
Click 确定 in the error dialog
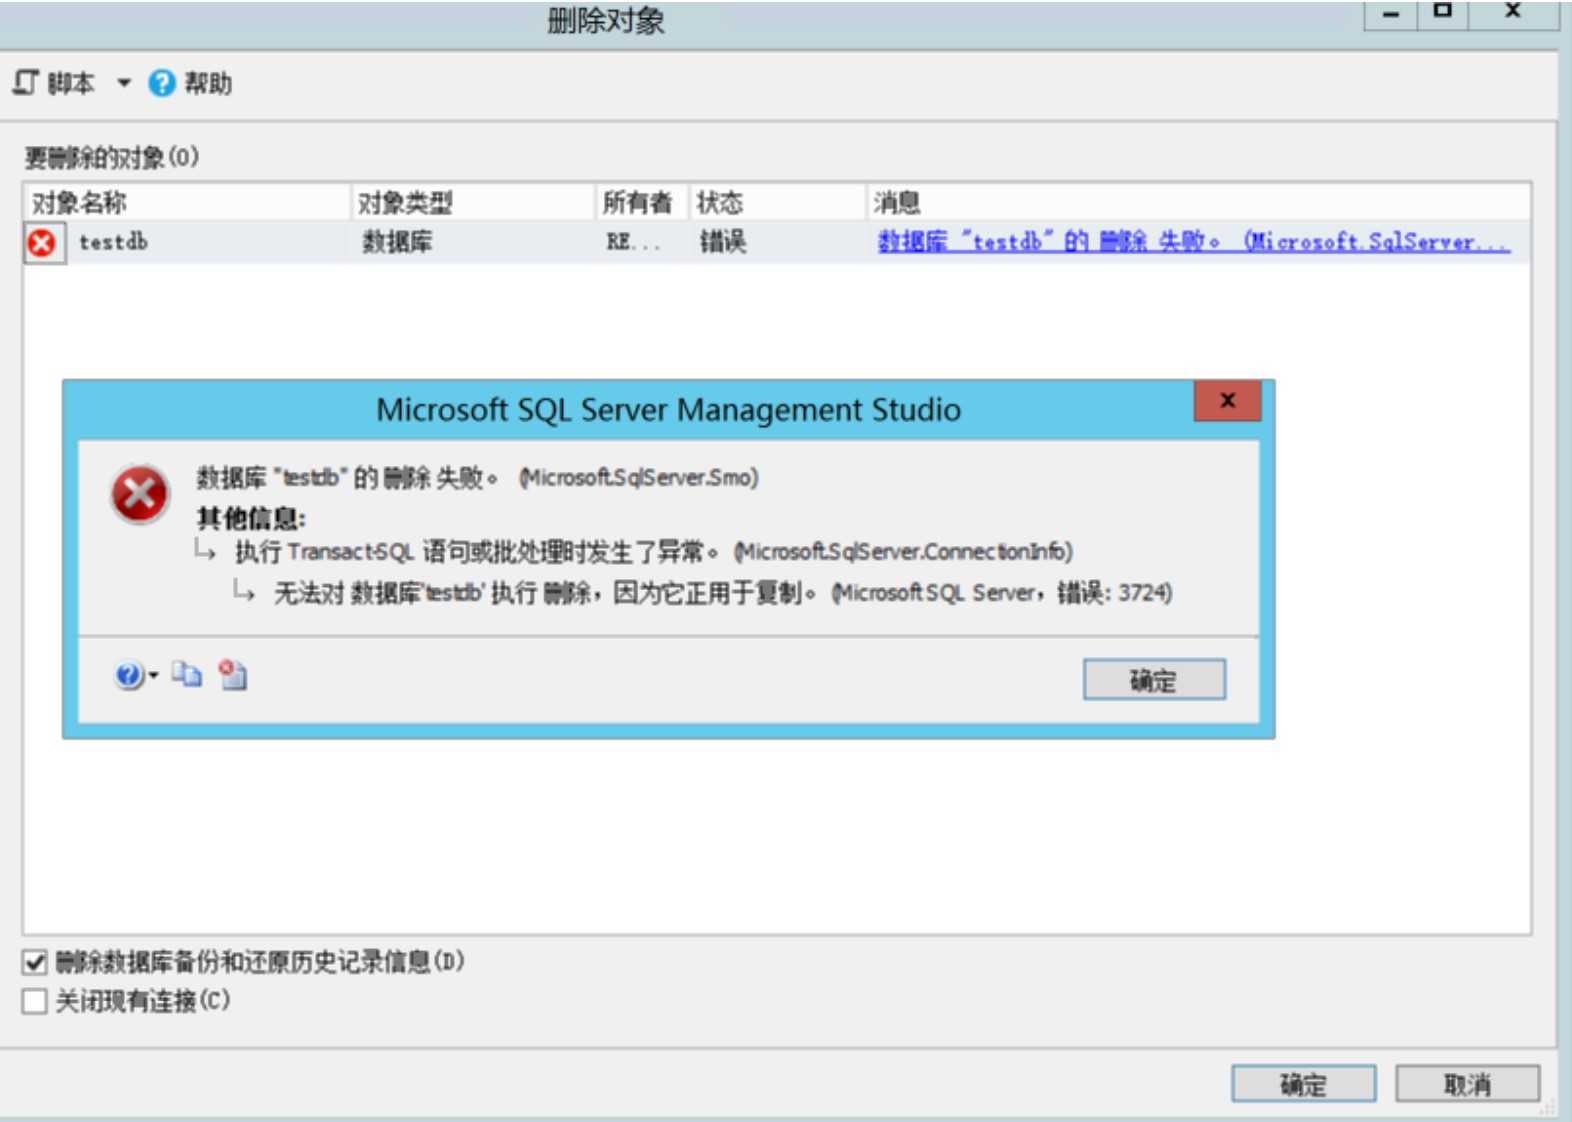(1155, 680)
